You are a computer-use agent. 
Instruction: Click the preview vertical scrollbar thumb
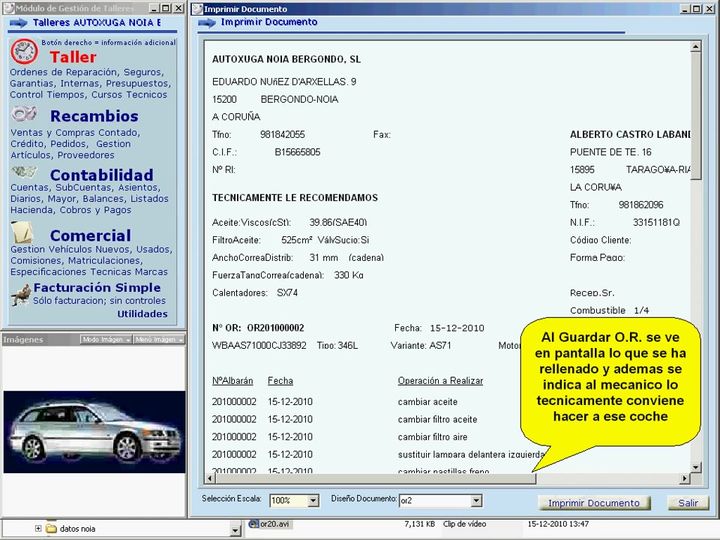tap(696, 116)
